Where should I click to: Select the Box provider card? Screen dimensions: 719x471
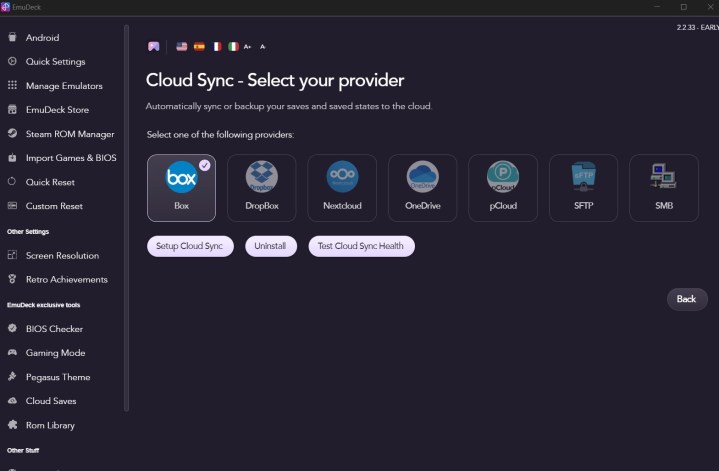pyautogui.click(x=182, y=188)
